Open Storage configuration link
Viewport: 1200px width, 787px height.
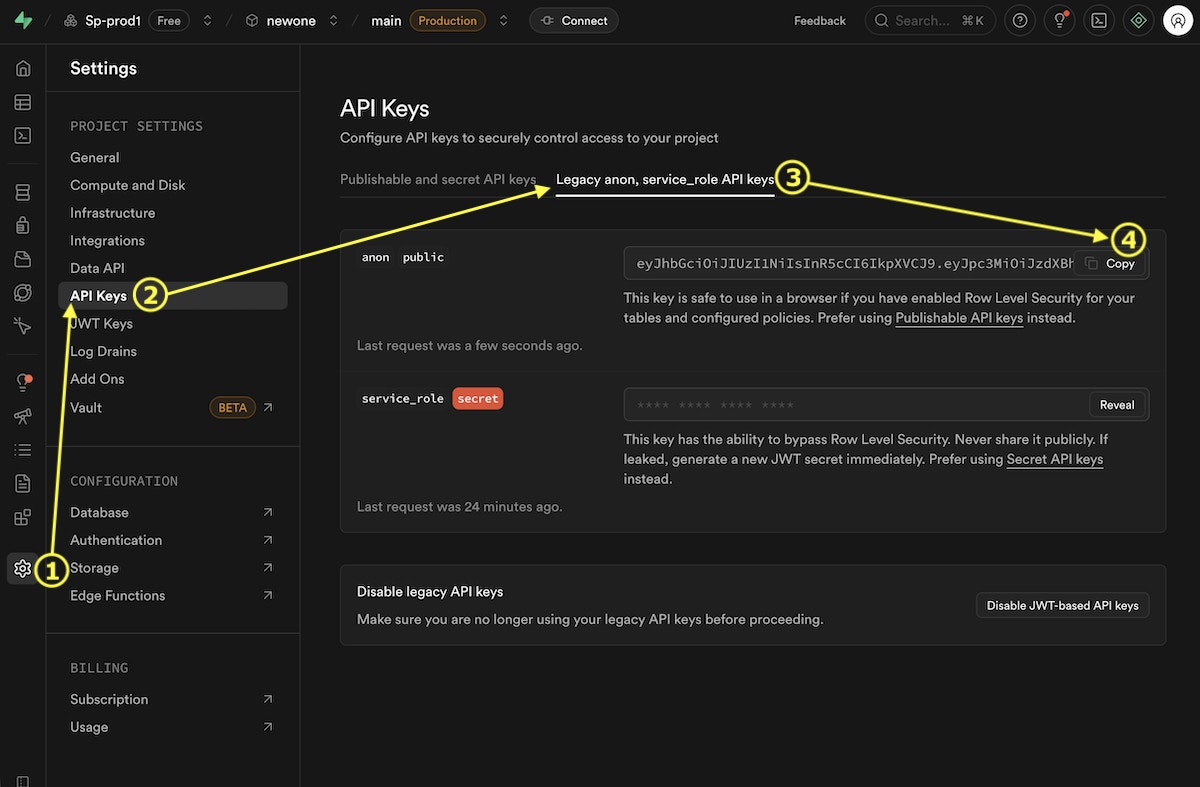click(x=173, y=567)
